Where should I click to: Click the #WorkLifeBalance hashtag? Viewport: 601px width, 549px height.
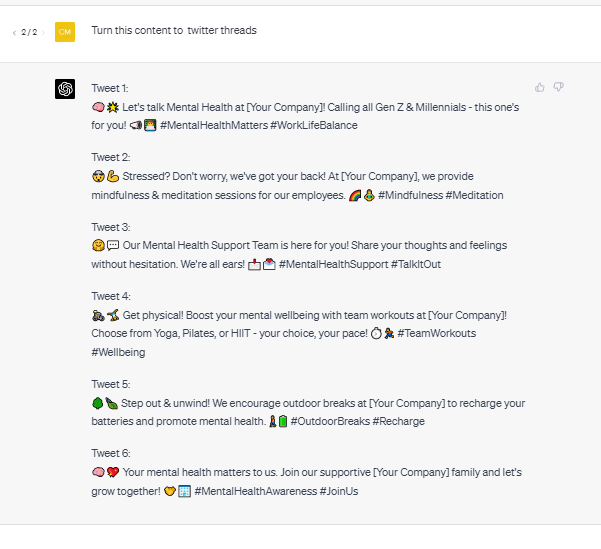(313, 125)
